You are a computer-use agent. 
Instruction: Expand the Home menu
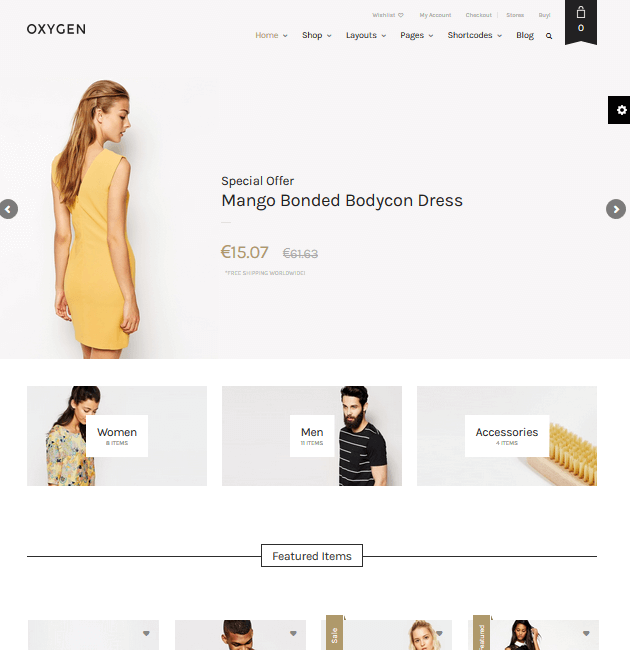[x=271, y=35]
